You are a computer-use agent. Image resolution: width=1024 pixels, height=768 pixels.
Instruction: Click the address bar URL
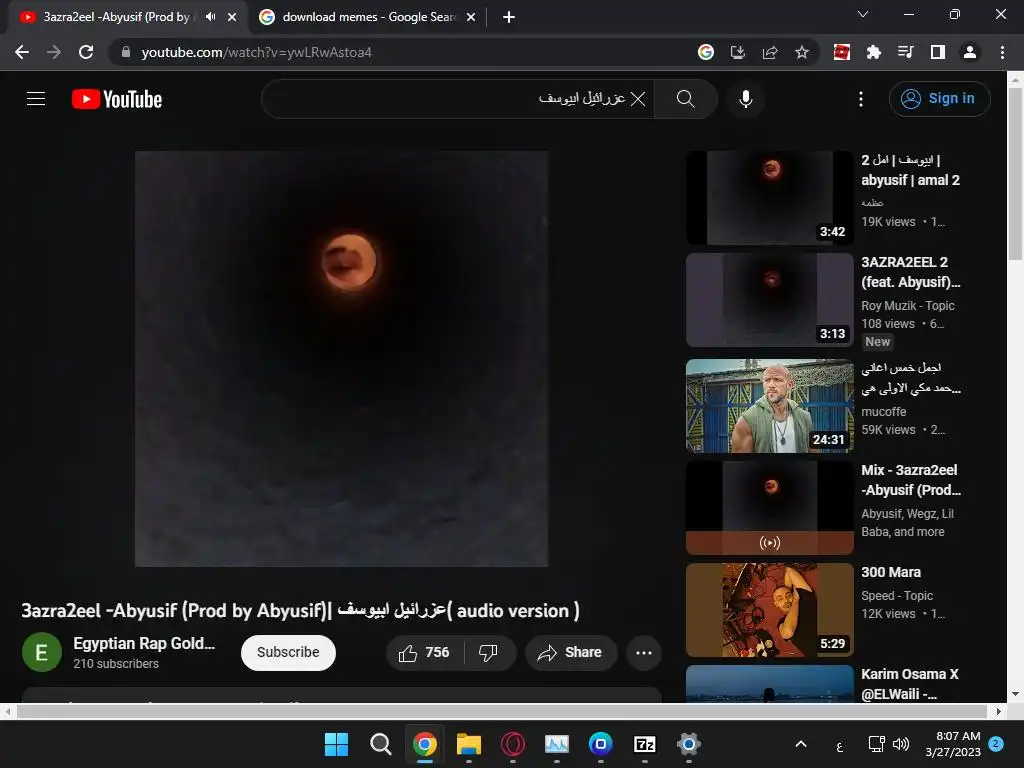point(257,52)
